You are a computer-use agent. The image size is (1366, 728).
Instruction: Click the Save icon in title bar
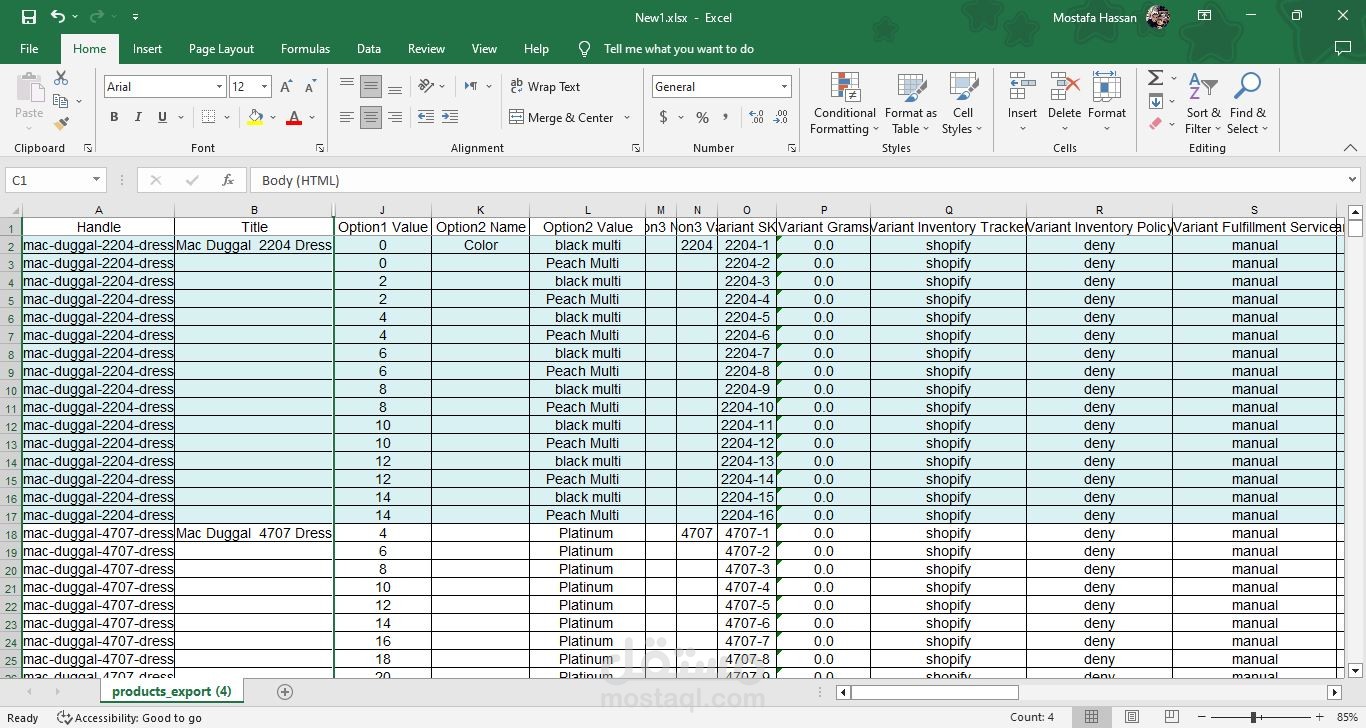[29, 17]
